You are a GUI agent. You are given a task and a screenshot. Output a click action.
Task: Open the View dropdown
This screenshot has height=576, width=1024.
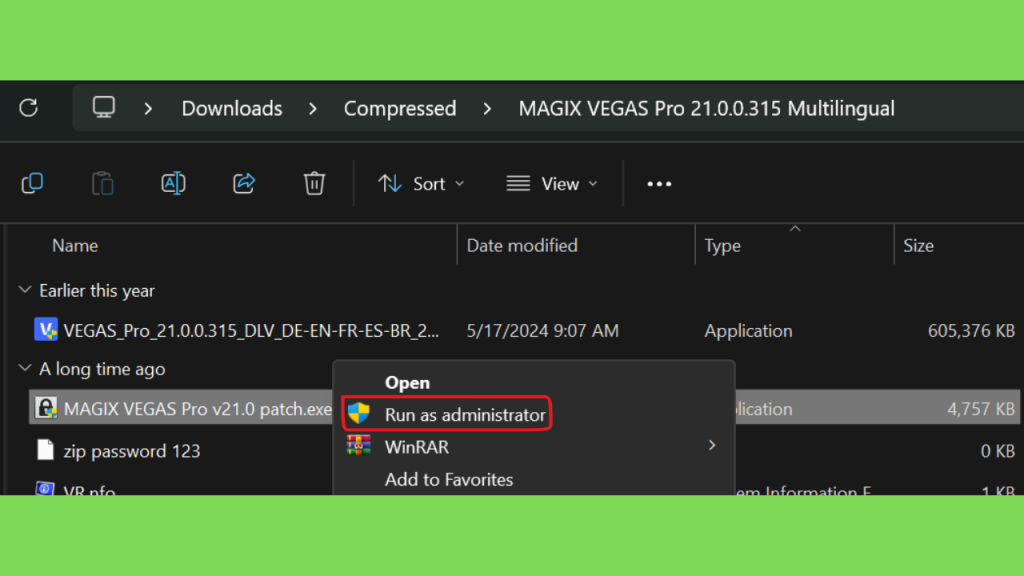pos(552,184)
